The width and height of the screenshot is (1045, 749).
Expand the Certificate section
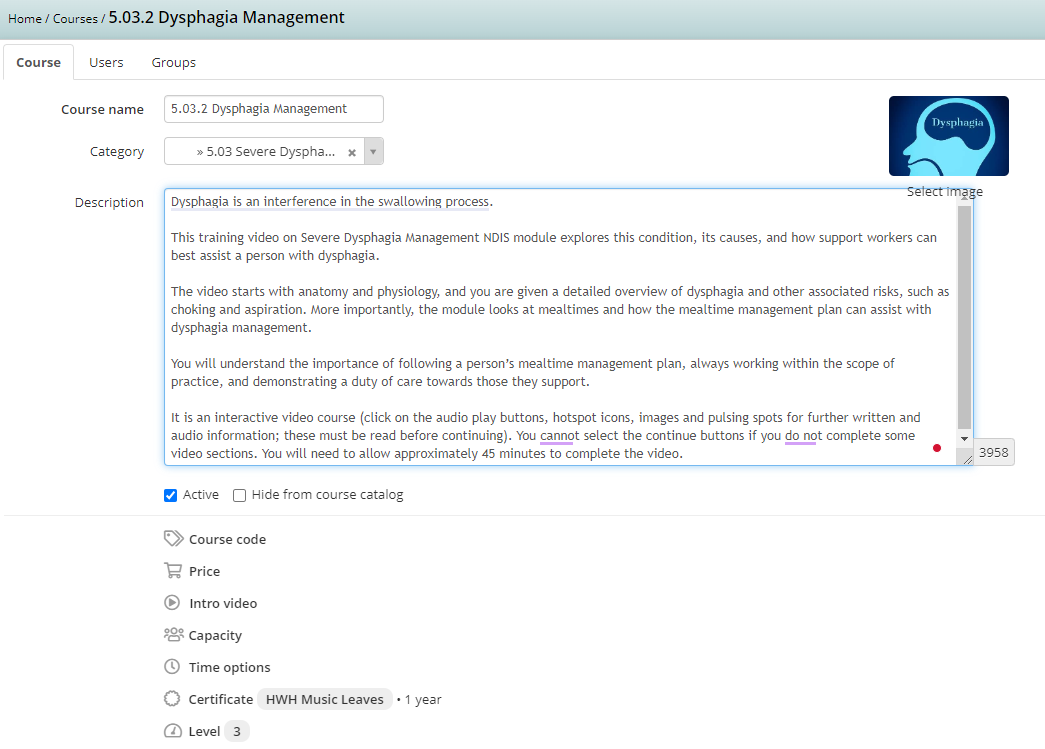pyautogui.click(x=221, y=699)
